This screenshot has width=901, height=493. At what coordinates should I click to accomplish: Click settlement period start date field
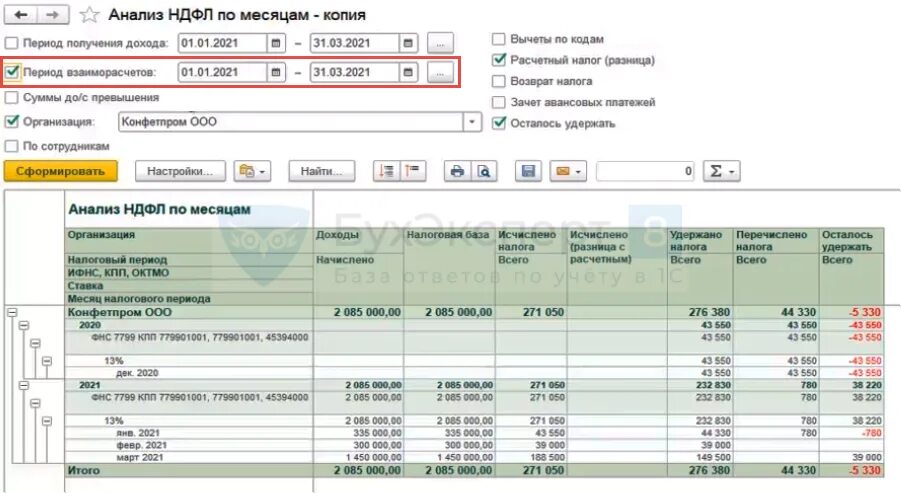coord(222,72)
